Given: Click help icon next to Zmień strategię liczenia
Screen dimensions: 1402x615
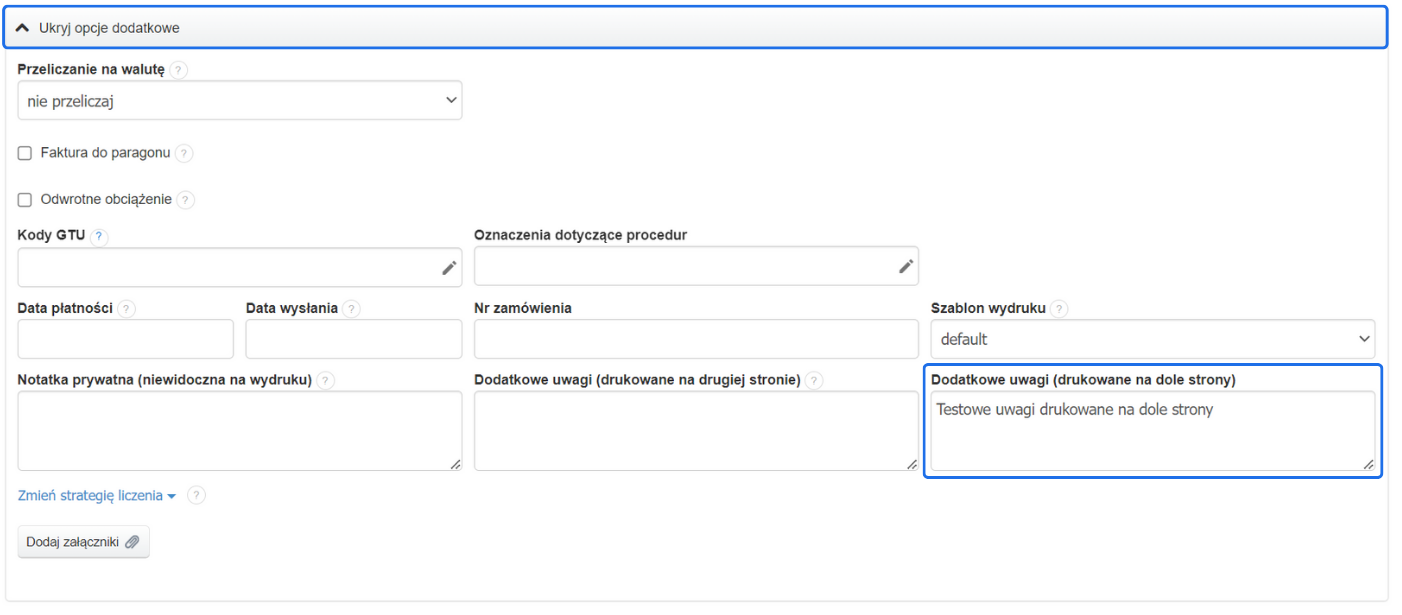Looking at the screenshot, I should [197, 495].
